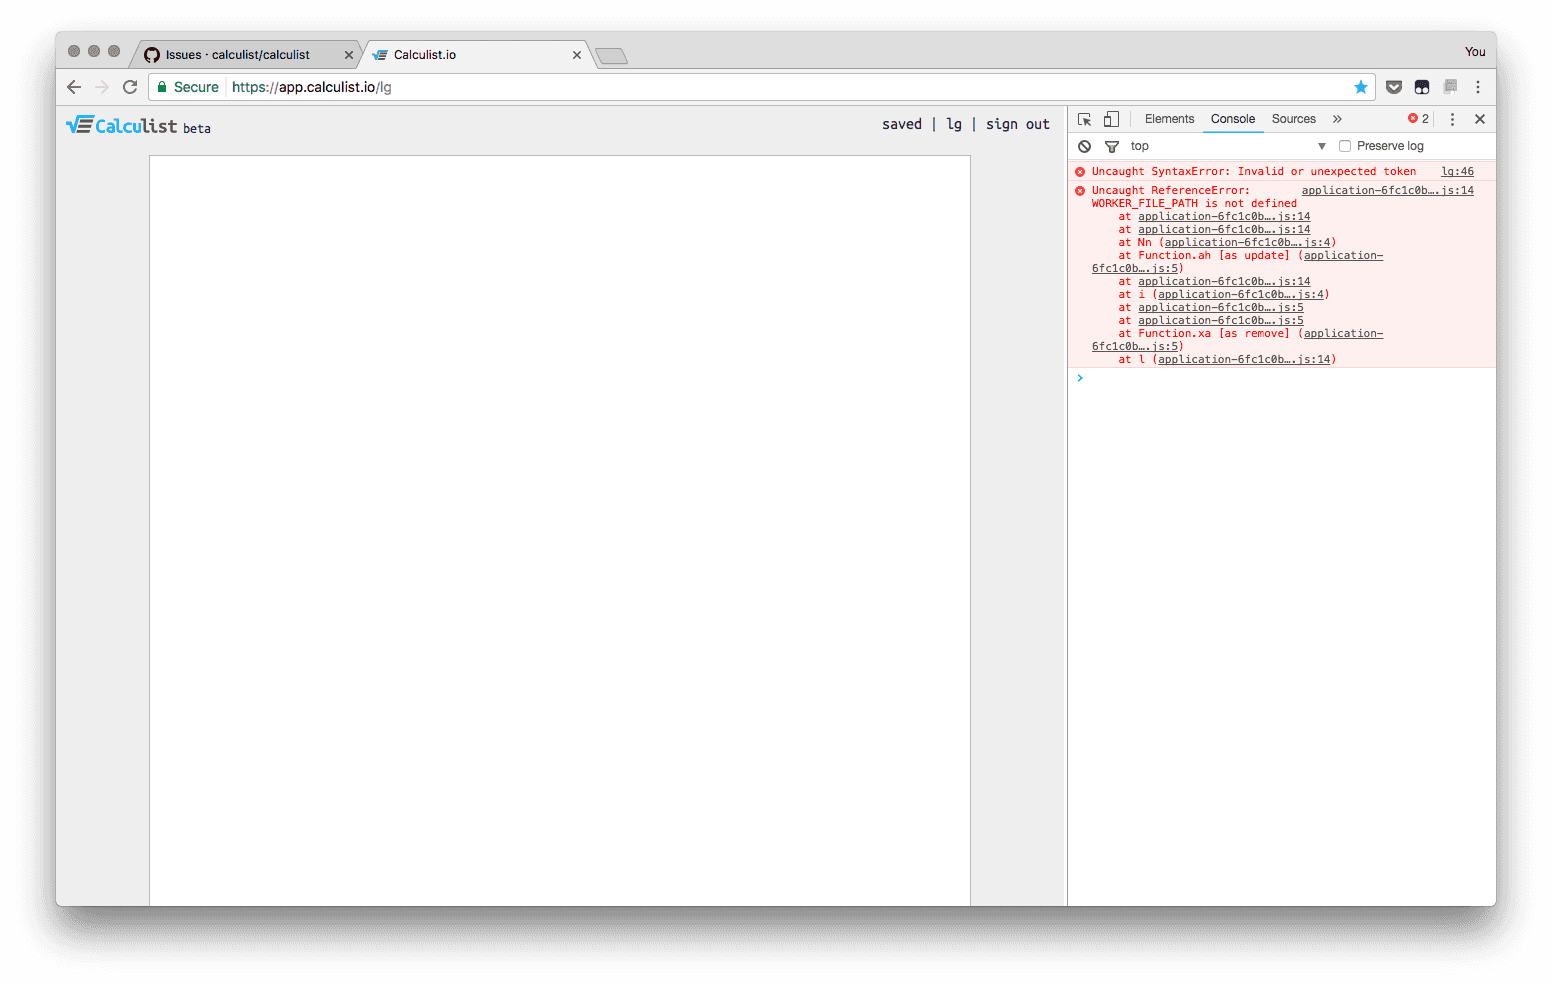This screenshot has height=986, width=1552.
Task: Click the You profile button
Action: coord(1475,52)
